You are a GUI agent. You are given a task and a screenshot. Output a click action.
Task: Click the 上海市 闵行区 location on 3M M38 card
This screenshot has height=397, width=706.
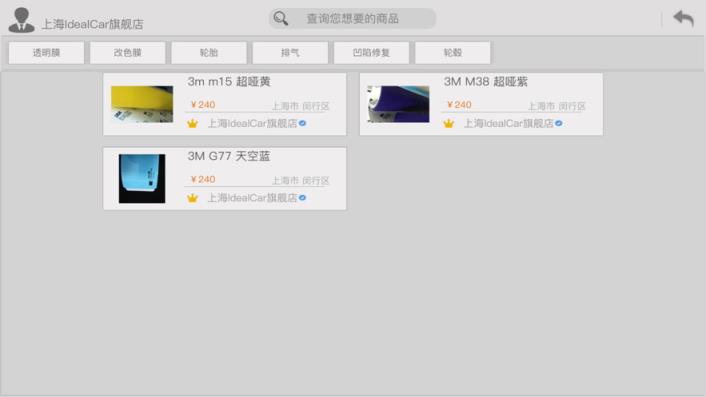[557, 106]
